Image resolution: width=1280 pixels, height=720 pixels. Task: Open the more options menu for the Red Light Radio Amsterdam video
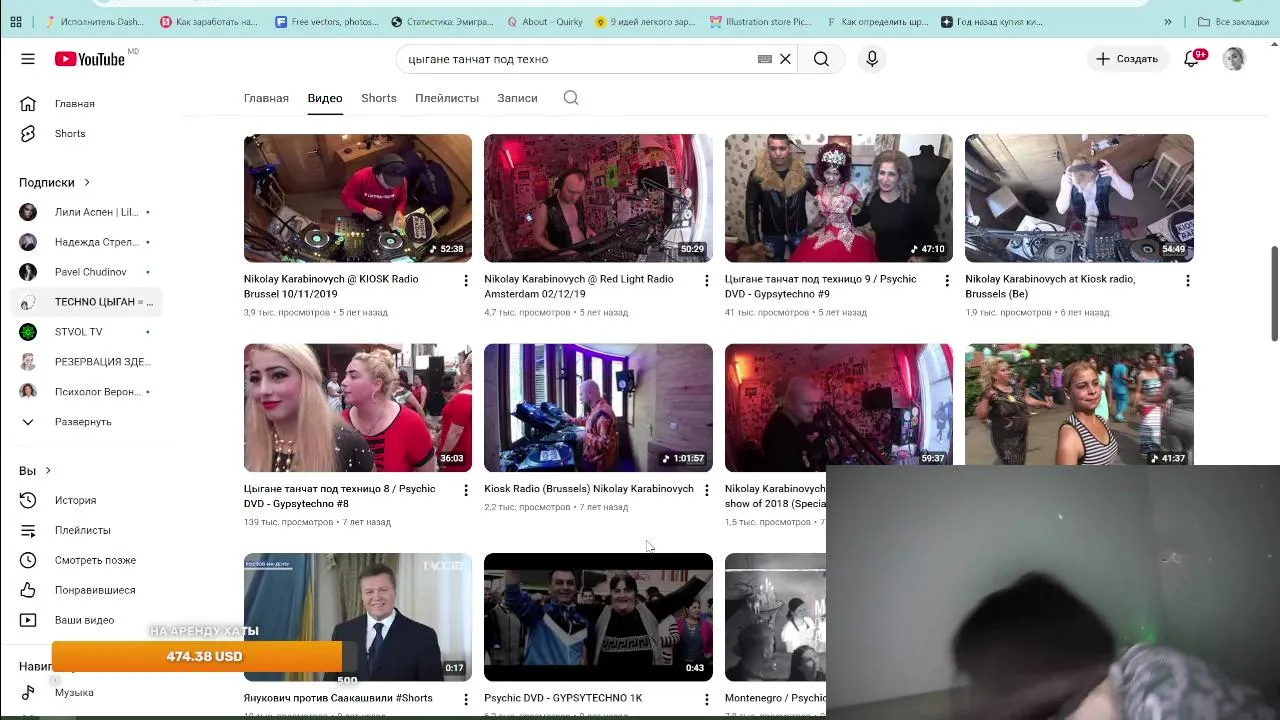(706, 281)
